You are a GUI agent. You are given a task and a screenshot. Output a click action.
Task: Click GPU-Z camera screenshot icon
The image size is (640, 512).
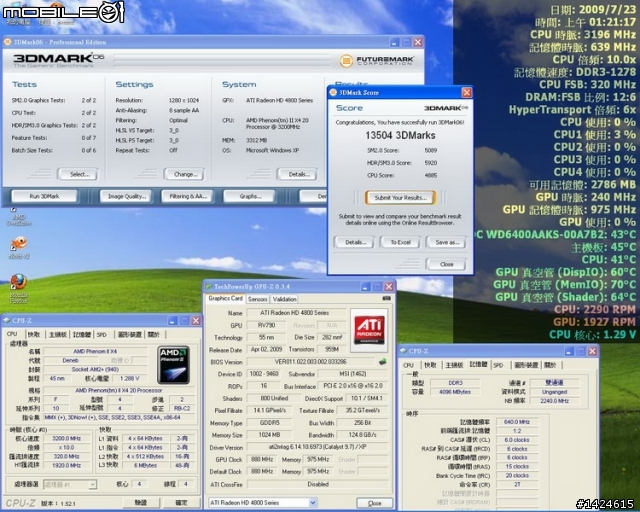click(x=386, y=299)
